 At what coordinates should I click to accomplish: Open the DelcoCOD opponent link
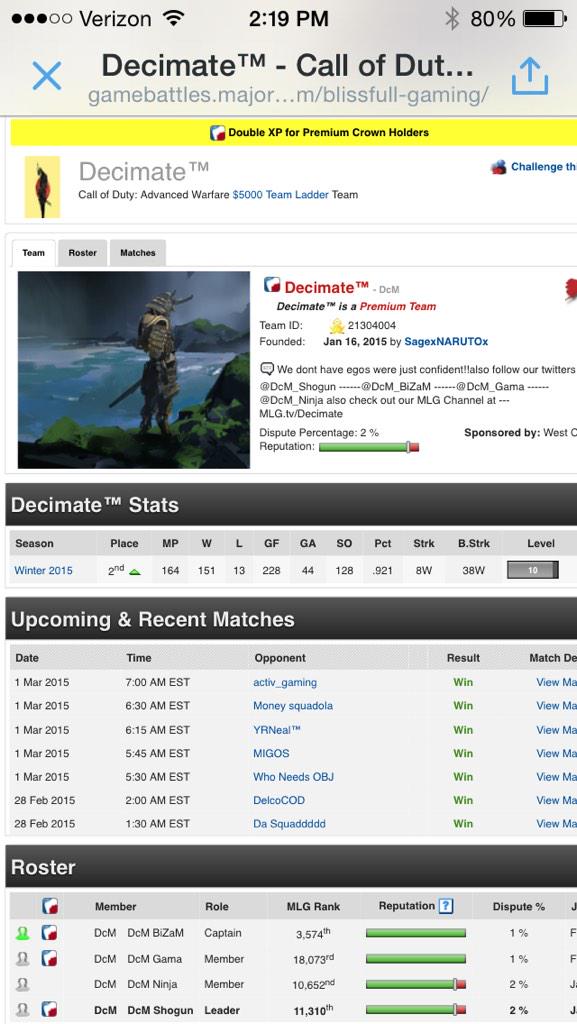279,800
